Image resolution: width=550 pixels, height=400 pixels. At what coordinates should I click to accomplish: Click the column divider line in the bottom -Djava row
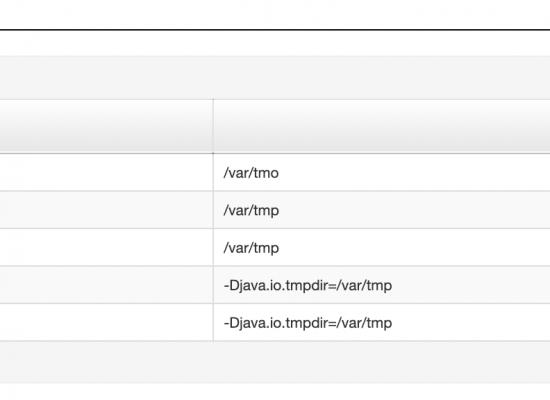tap(213, 322)
